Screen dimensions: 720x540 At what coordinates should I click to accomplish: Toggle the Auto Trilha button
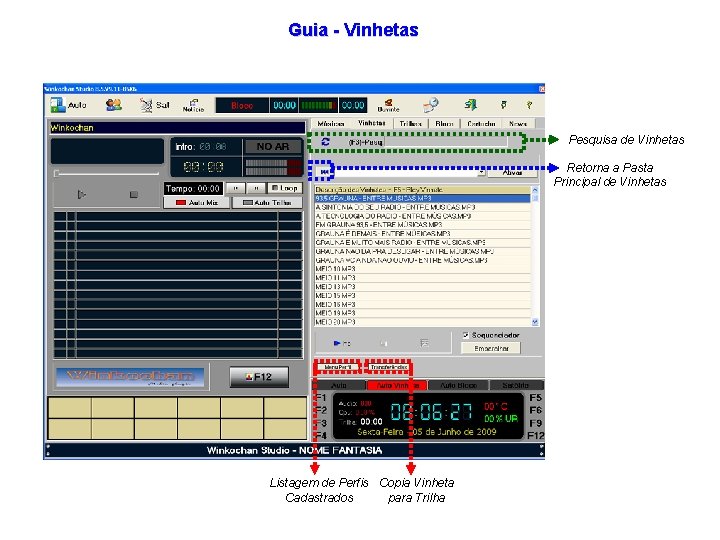[267, 202]
